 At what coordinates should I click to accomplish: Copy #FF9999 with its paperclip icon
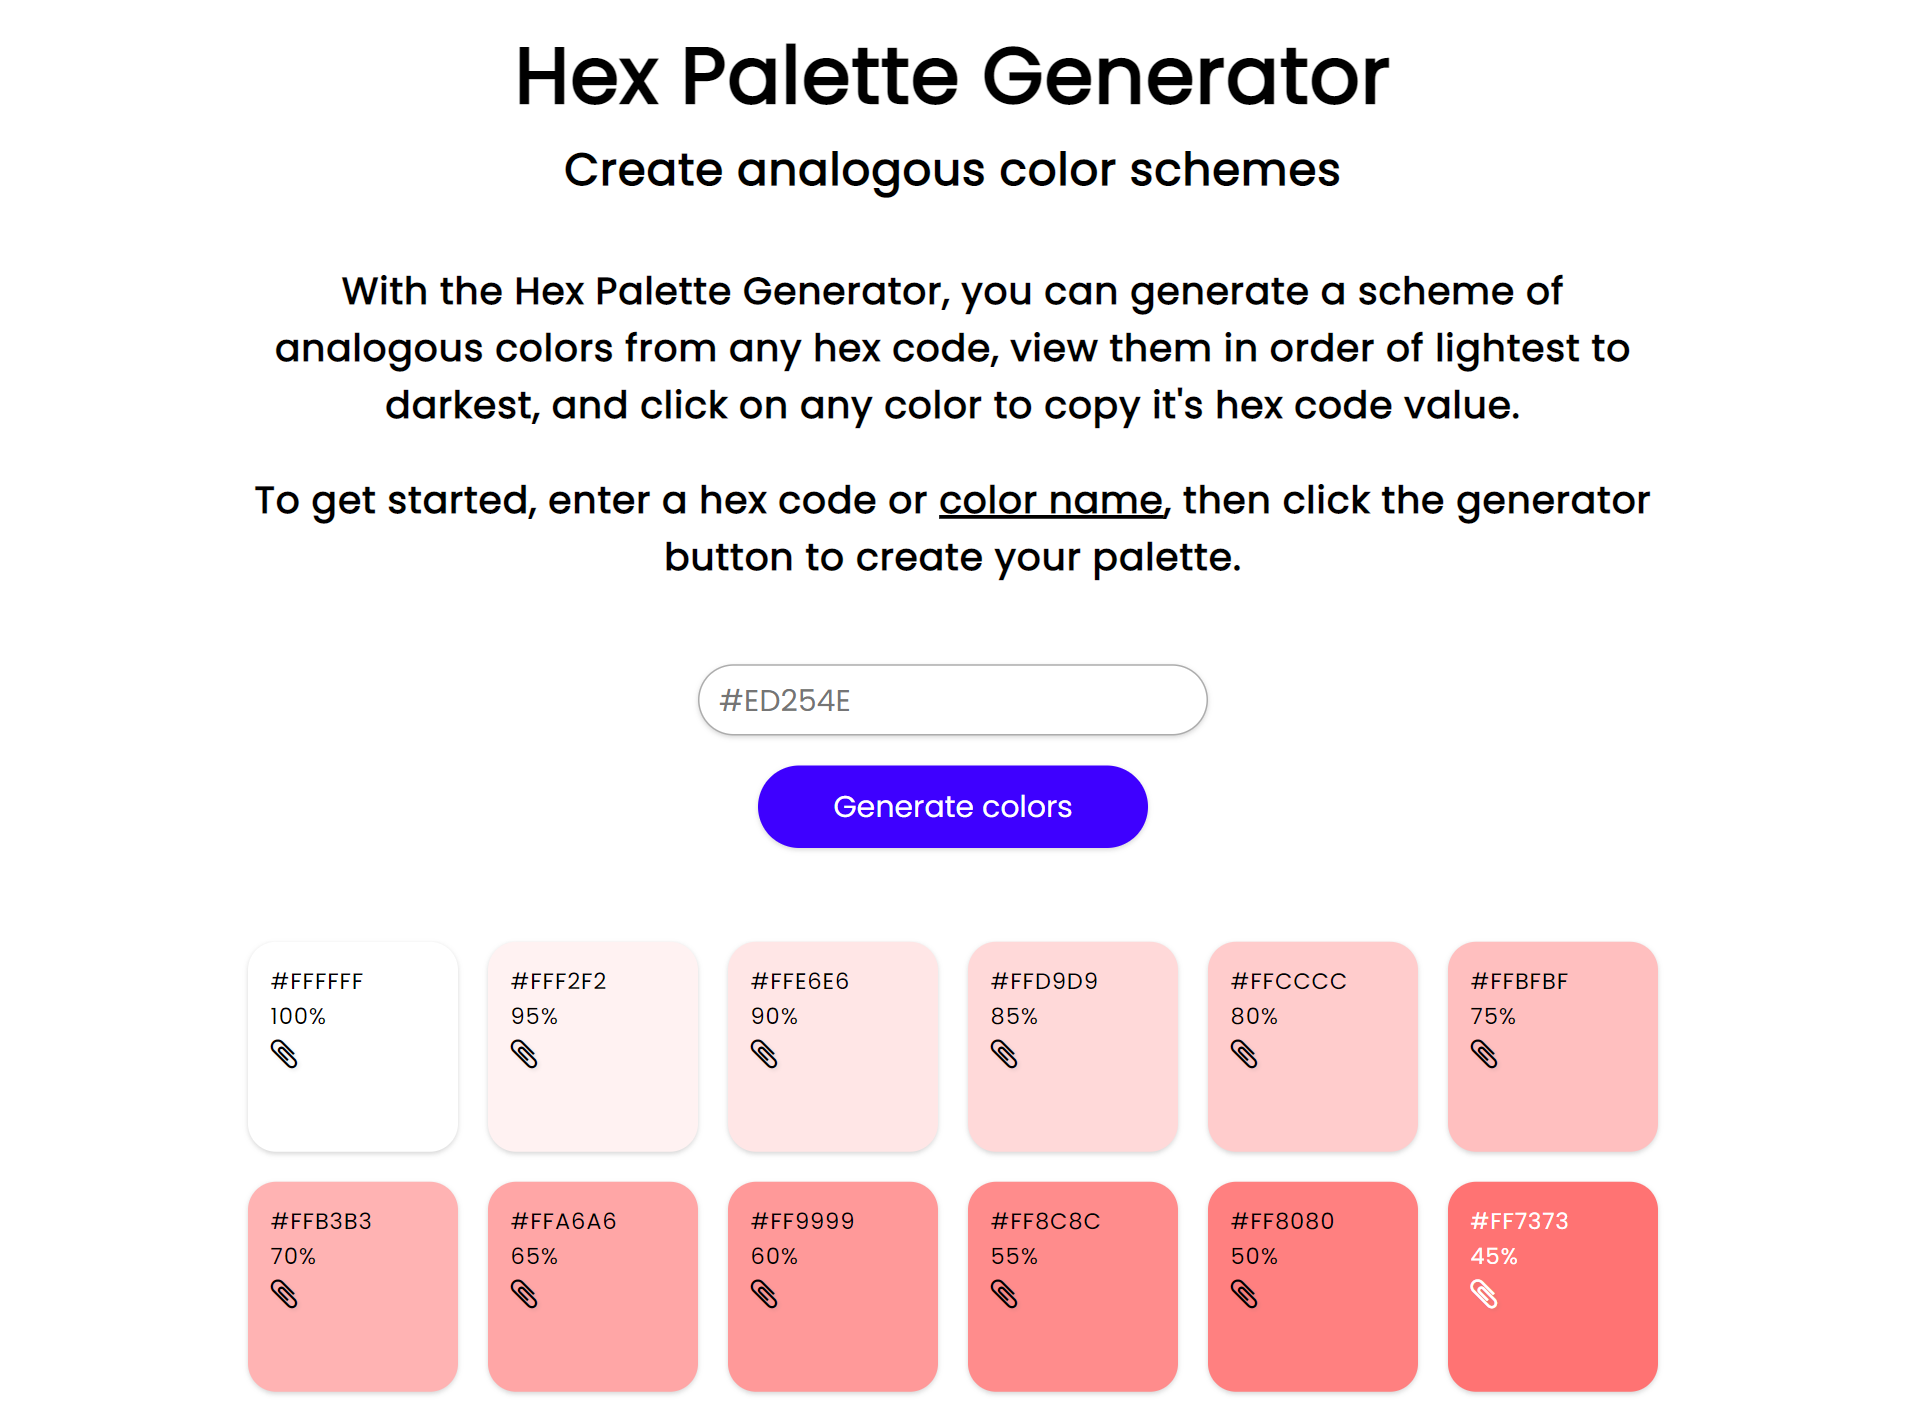[x=765, y=1295]
